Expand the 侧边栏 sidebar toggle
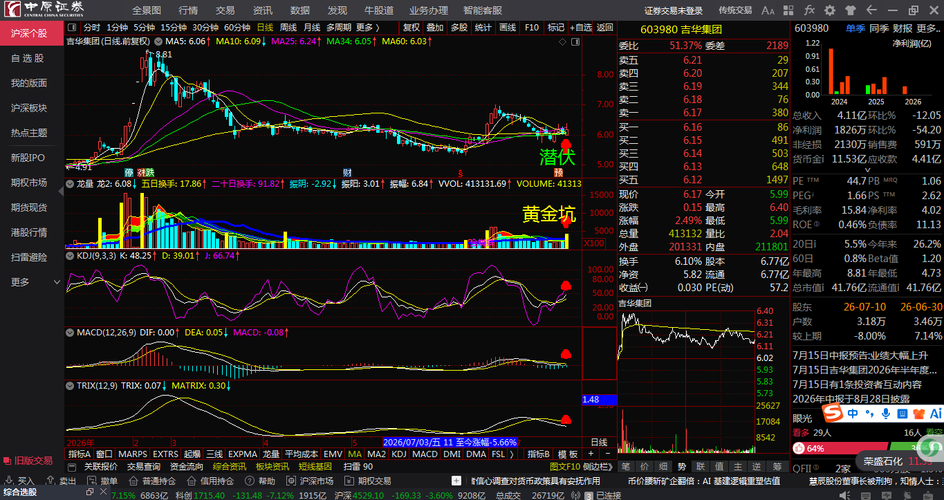The height and width of the screenshot is (500, 944). [600, 466]
